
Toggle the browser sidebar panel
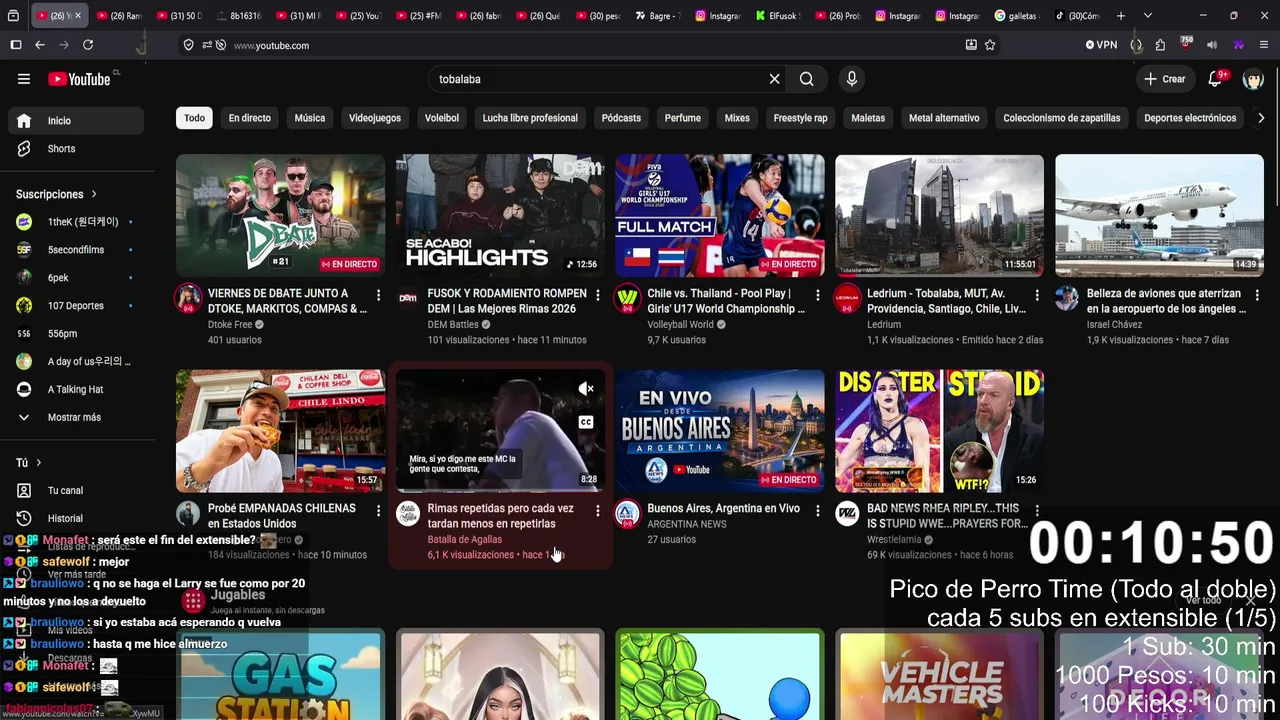(16, 45)
